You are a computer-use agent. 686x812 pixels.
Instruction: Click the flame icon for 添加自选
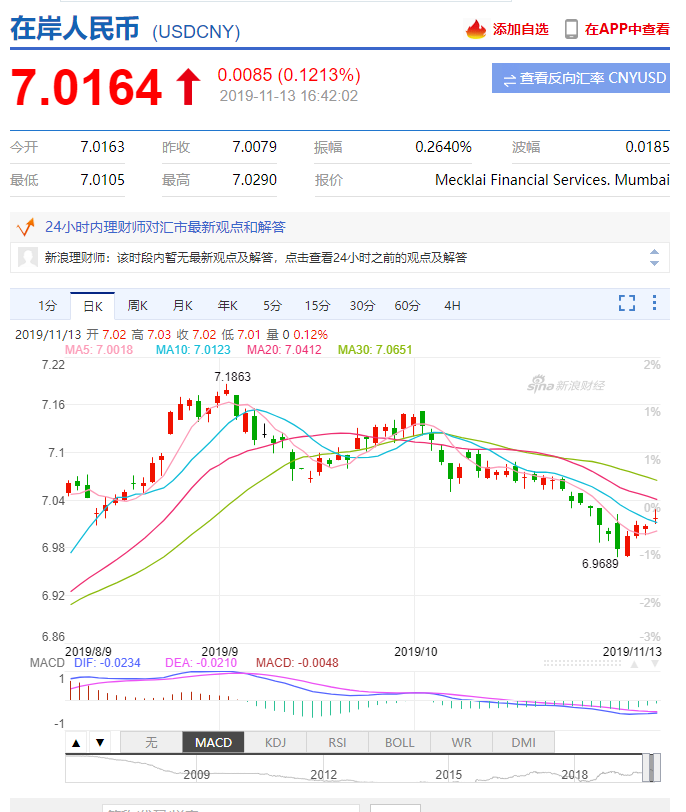pyautogui.click(x=475, y=29)
